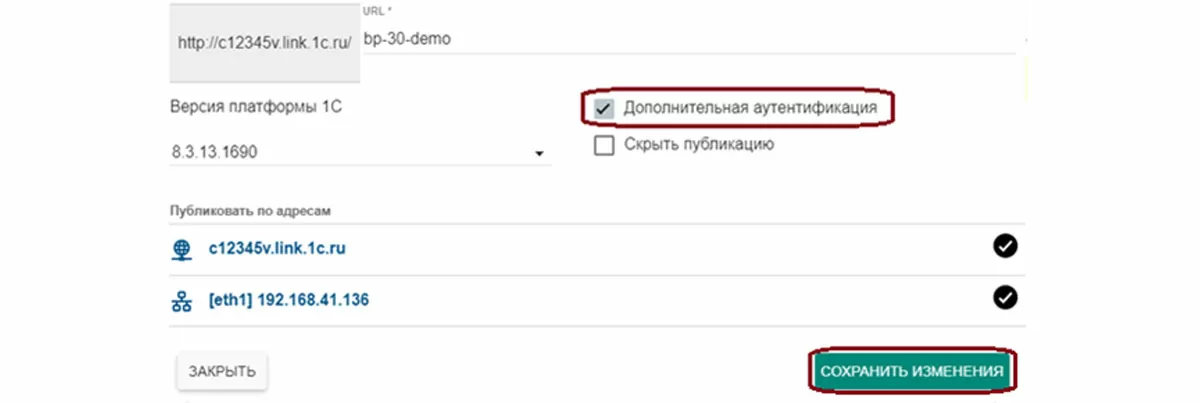Click the Скрыть публикацию label text

click(x=698, y=144)
